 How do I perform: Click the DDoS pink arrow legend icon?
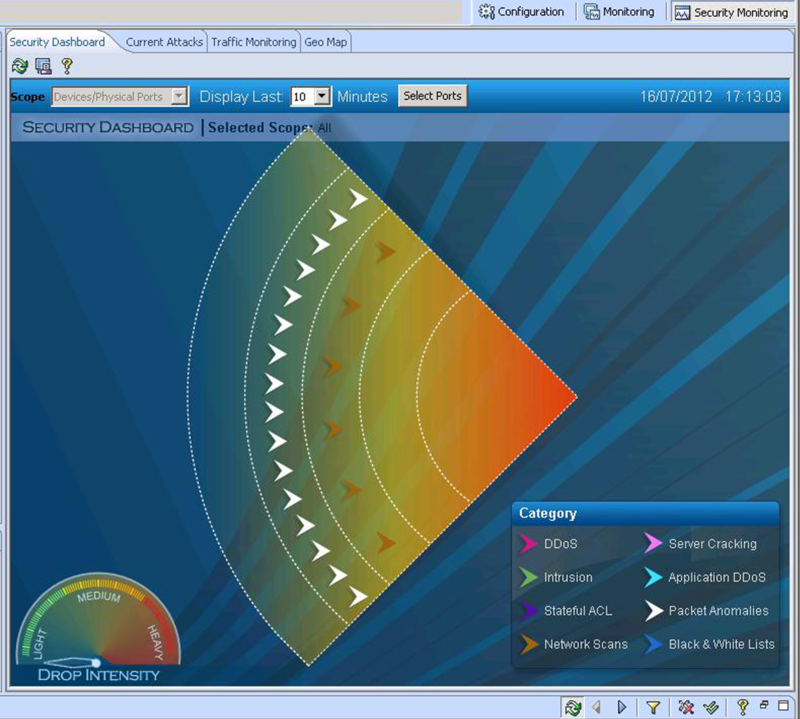(x=529, y=544)
